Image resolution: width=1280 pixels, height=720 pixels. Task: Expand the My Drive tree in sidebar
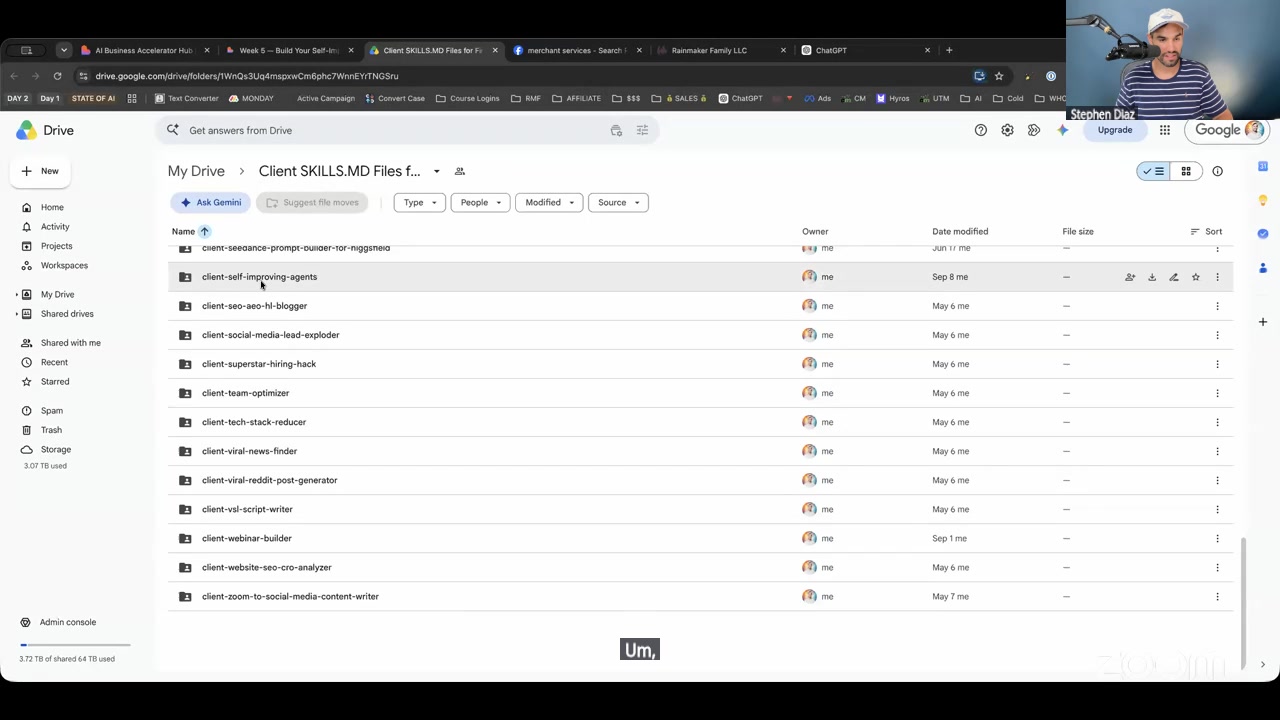click(x=16, y=294)
